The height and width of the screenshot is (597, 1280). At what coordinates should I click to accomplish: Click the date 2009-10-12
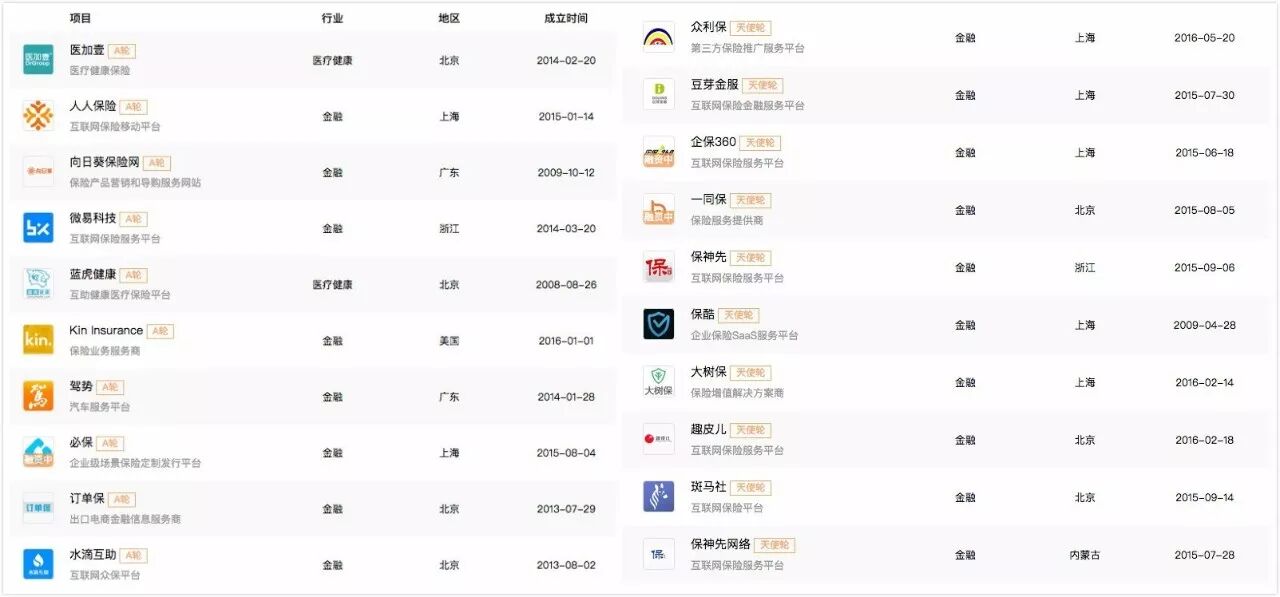point(566,173)
